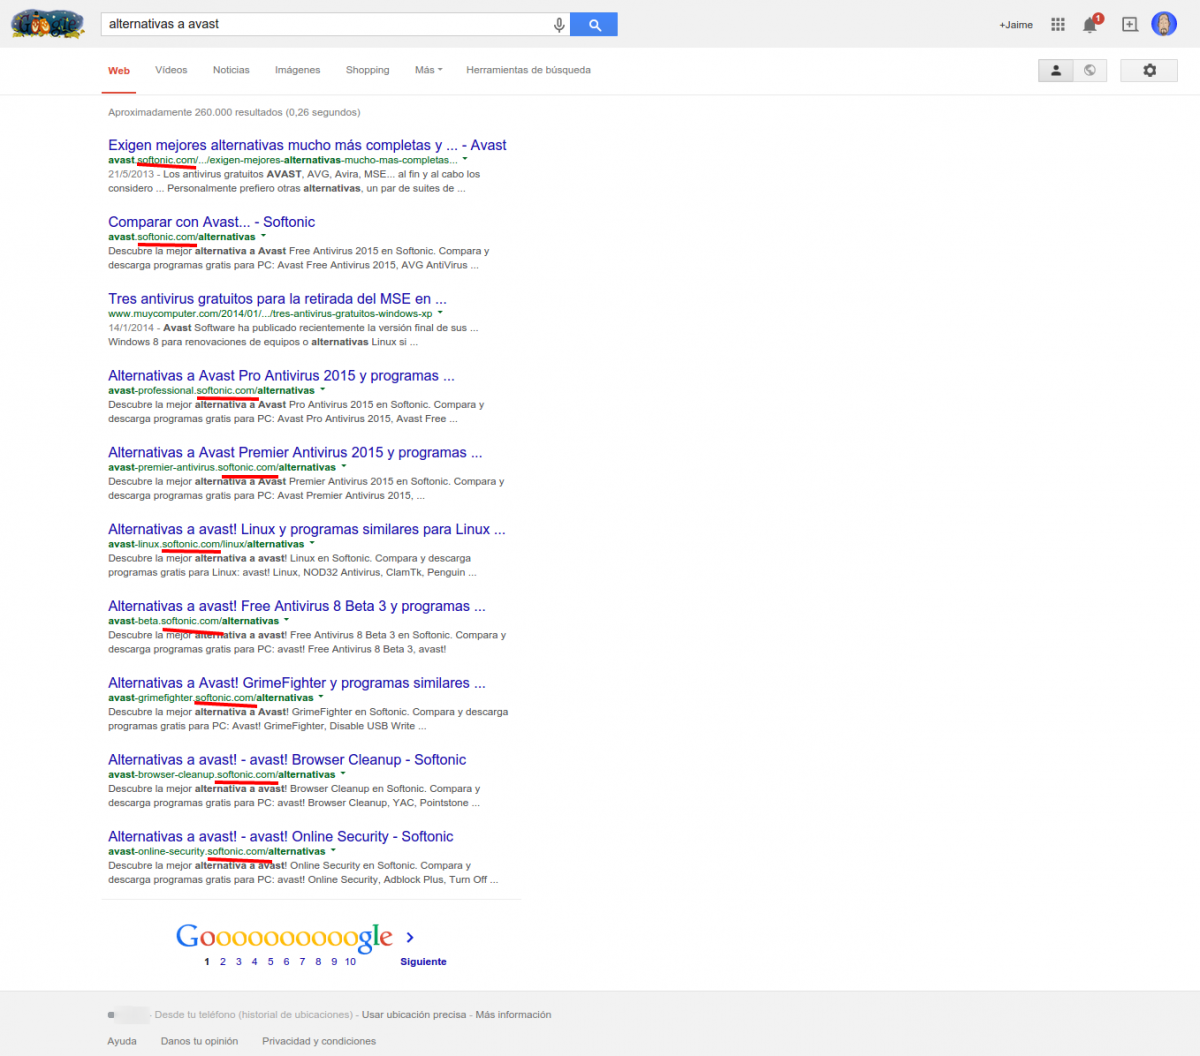This screenshot has width=1200, height=1056.
Task: Expand dropdown arrow of avast-online-security URL
Action: [333, 851]
